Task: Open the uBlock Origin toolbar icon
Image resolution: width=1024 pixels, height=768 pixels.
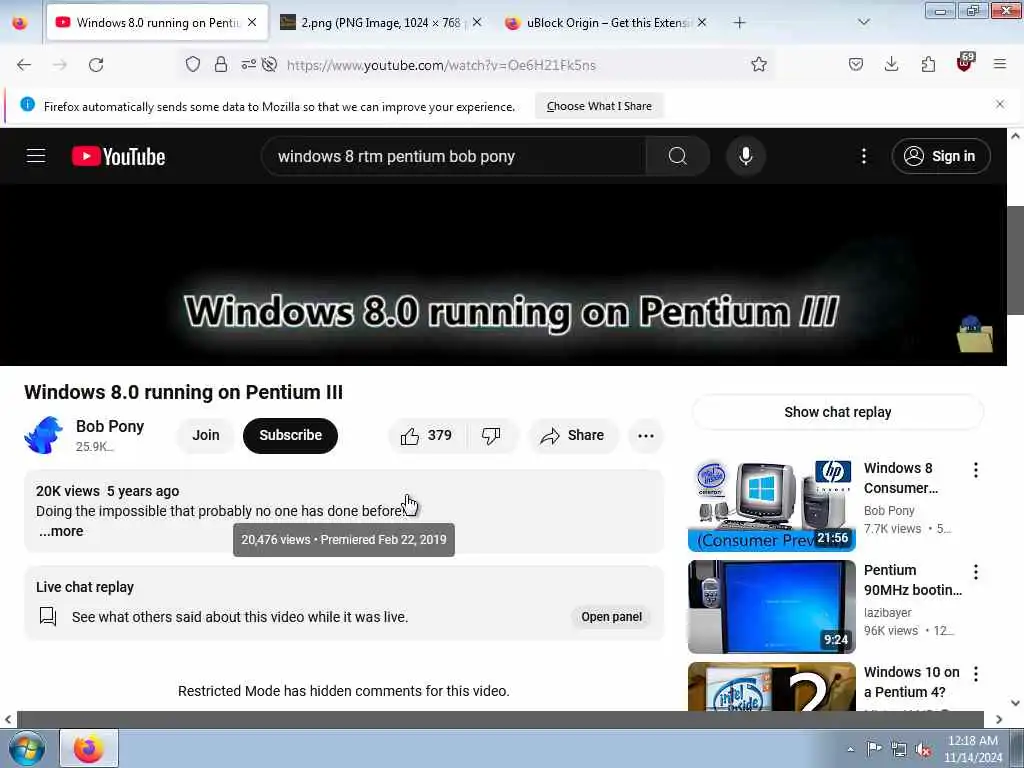Action: (x=965, y=63)
